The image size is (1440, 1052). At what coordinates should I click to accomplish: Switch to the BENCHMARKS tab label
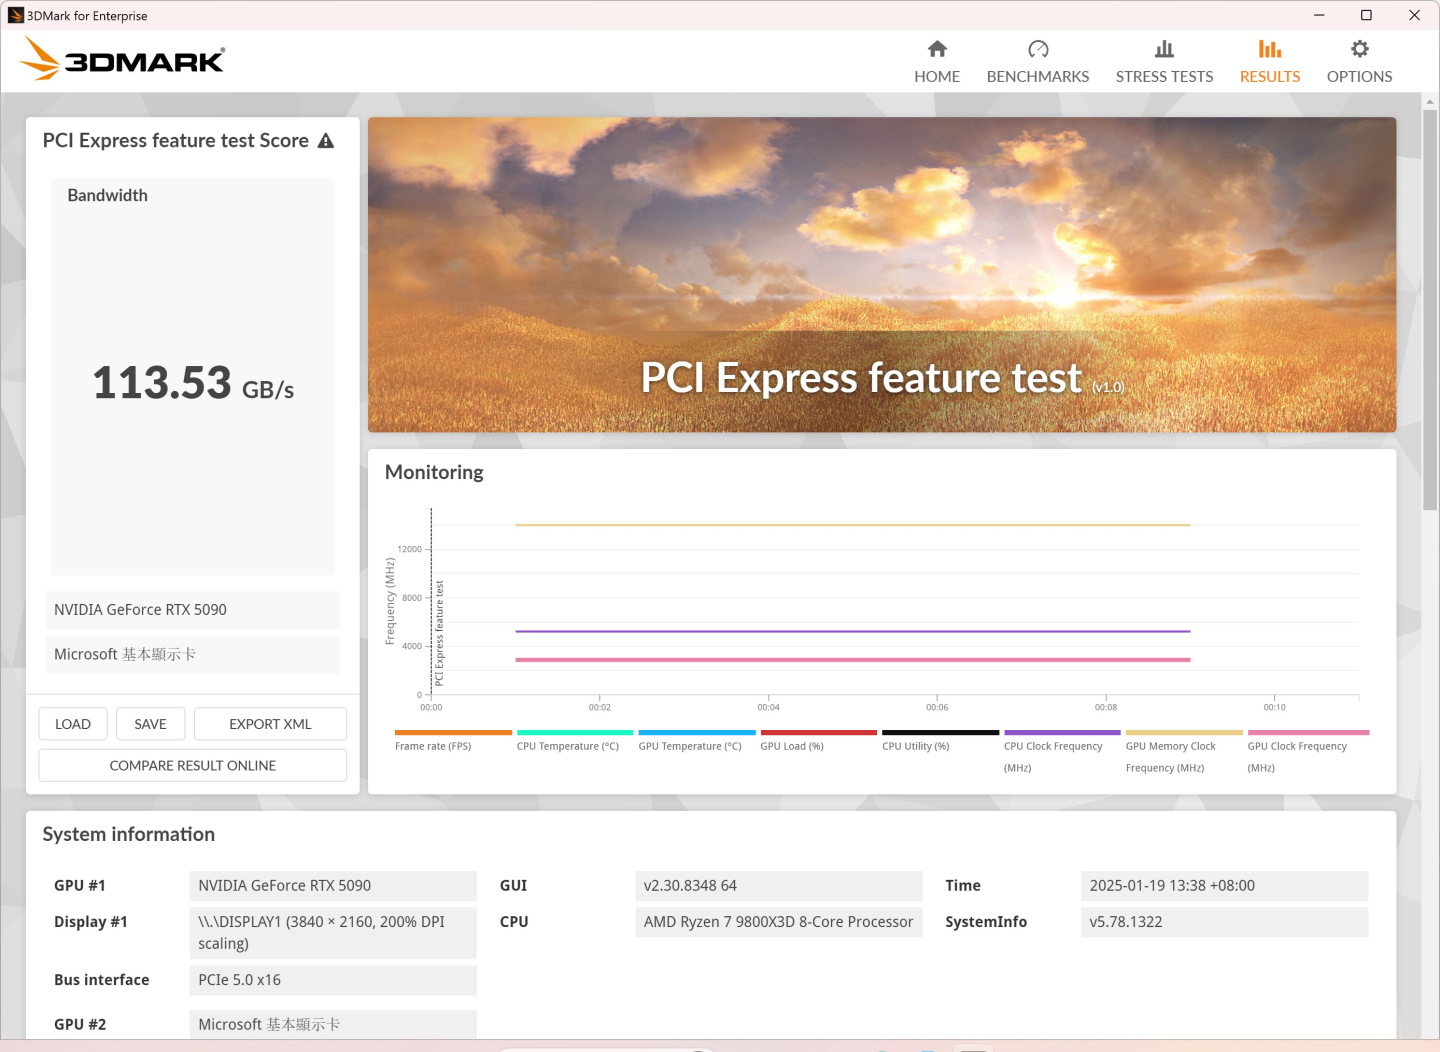click(1038, 77)
